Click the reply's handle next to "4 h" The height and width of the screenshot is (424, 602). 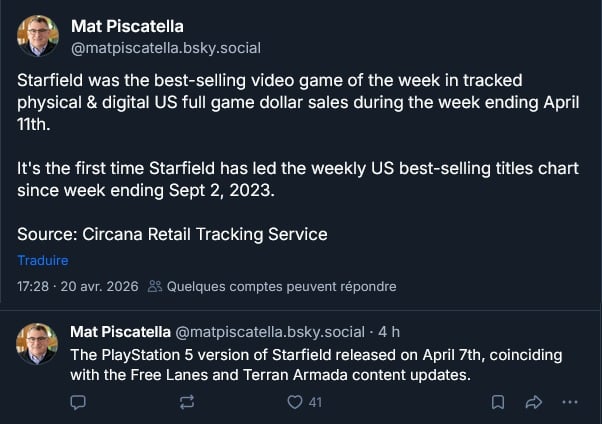tap(271, 331)
